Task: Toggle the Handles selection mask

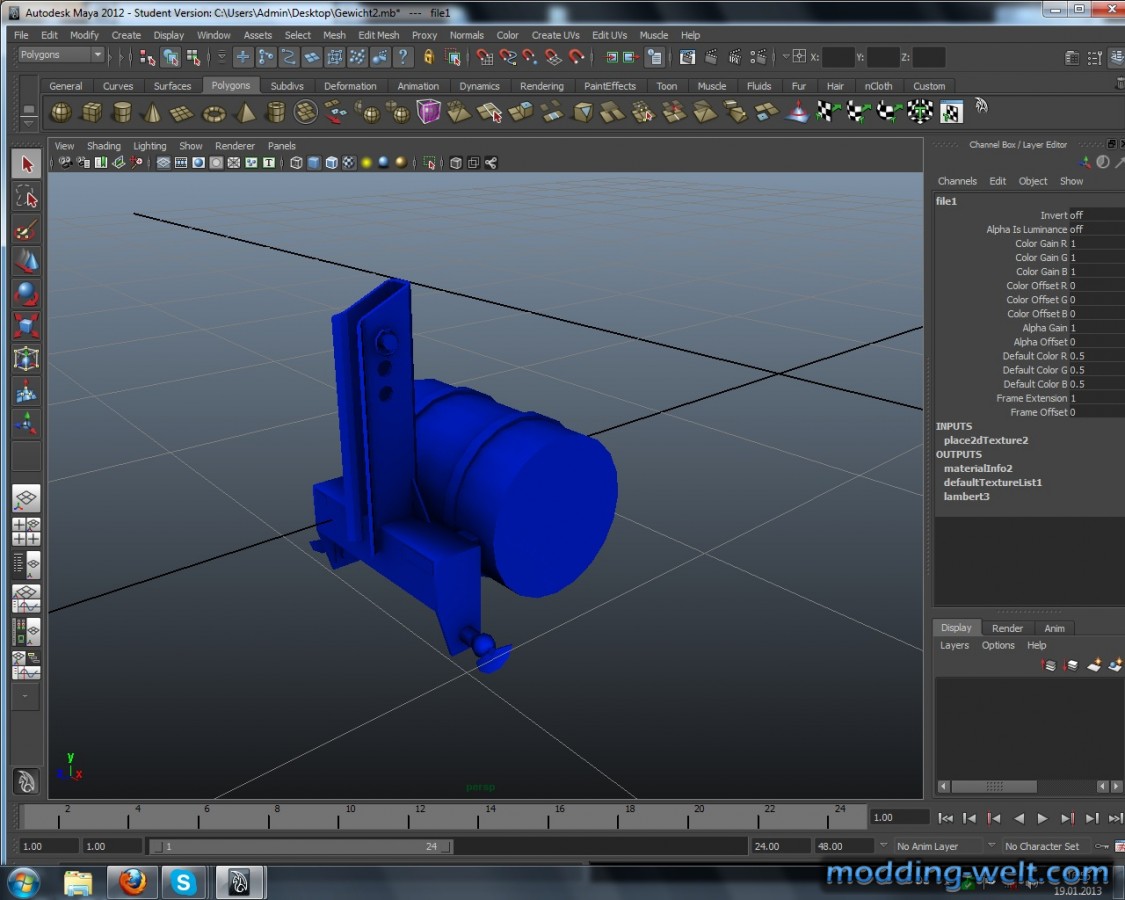Action: 243,57
